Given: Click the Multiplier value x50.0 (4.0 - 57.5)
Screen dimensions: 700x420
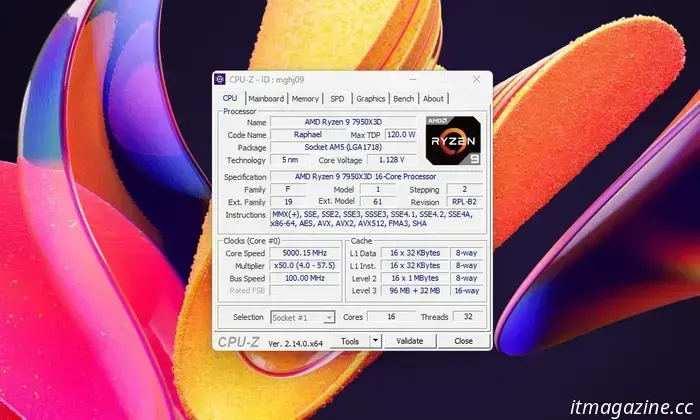Looking at the screenshot, I should point(305,265).
